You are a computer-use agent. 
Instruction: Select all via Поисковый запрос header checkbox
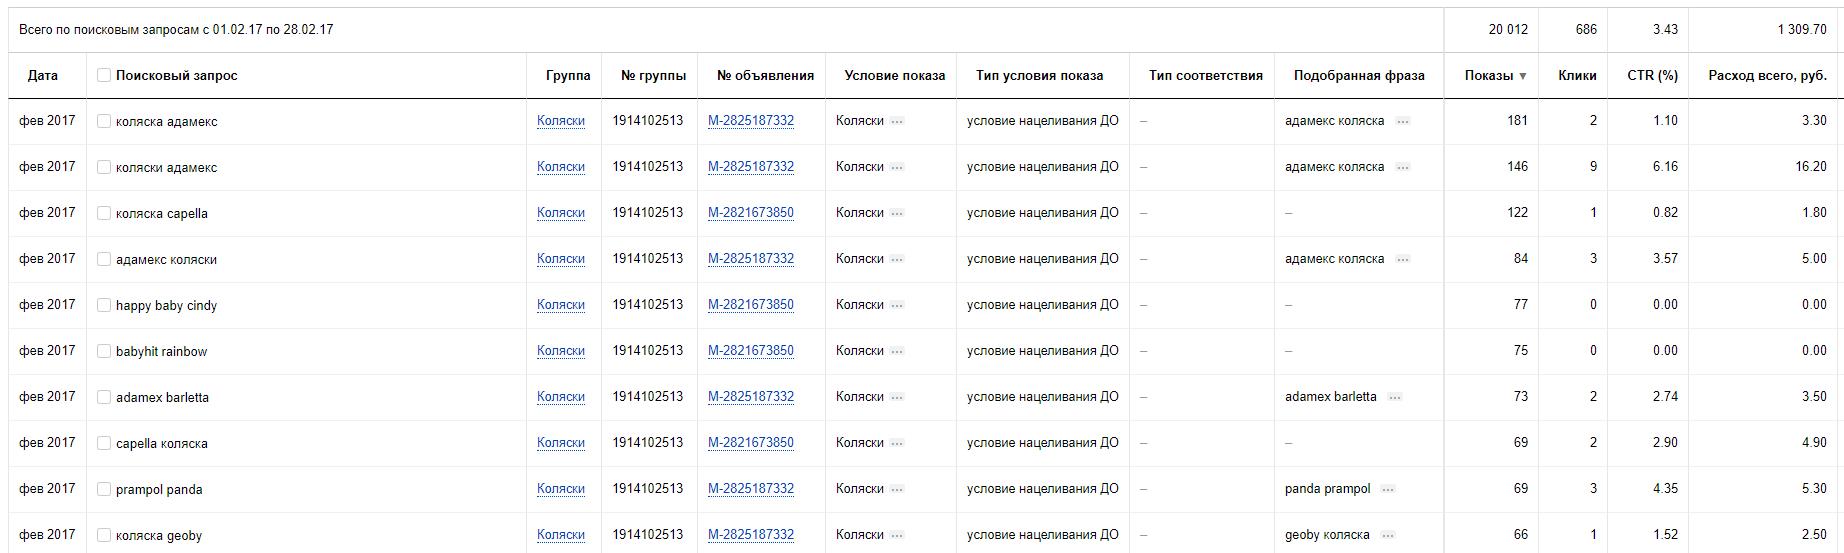click(x=103, y=75)
